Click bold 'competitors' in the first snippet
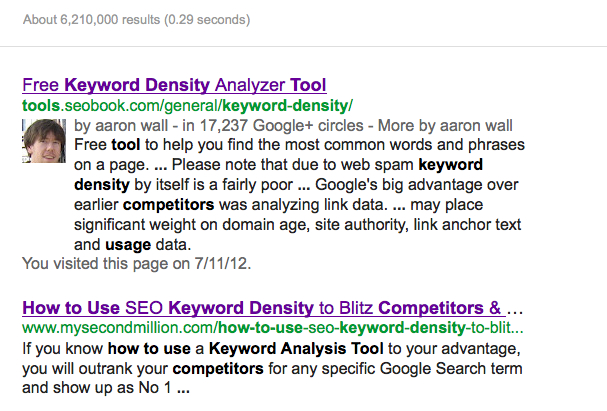 pyautogui.click(x=168, y=205)
